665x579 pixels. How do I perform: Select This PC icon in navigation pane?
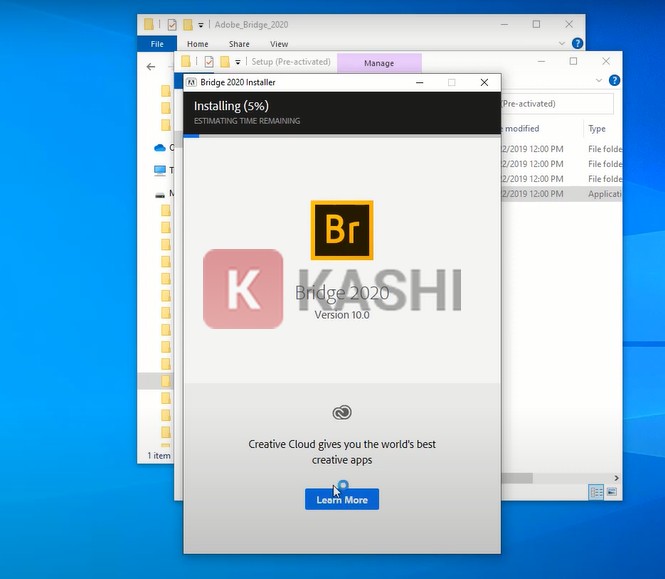pyautogui.click(x=160, y=170)
